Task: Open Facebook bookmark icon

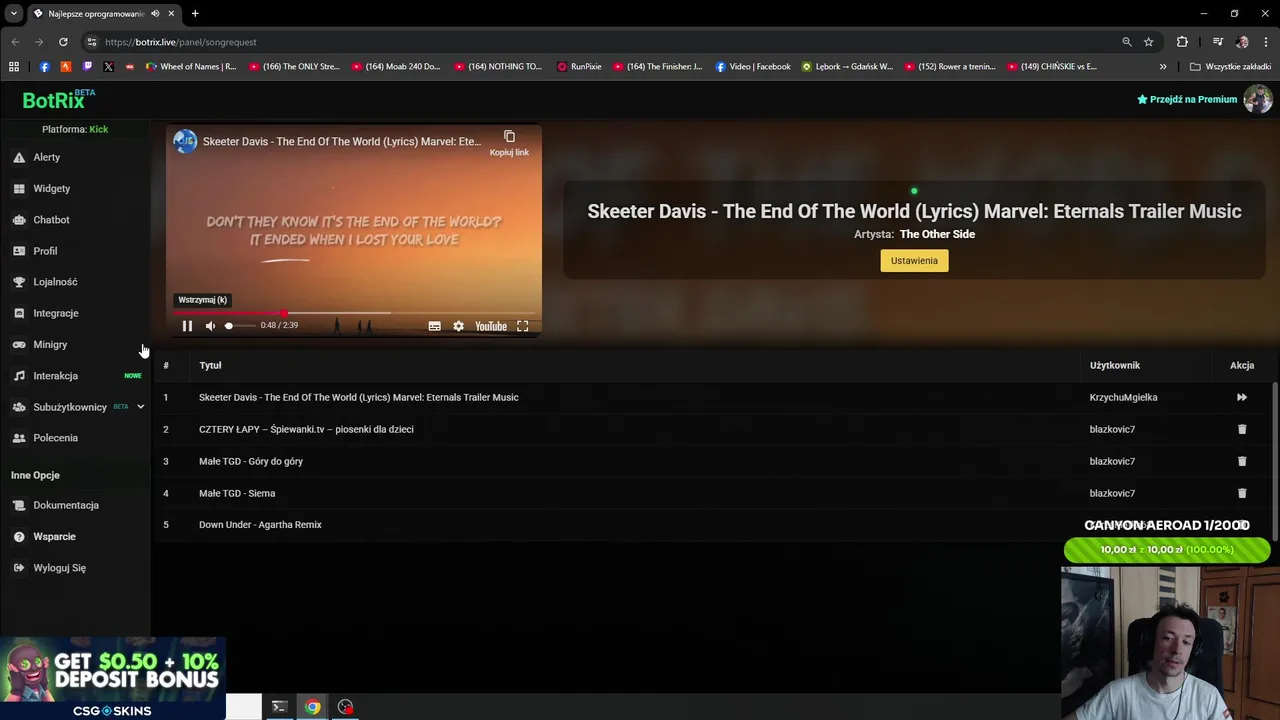Action: click(44, 67)
